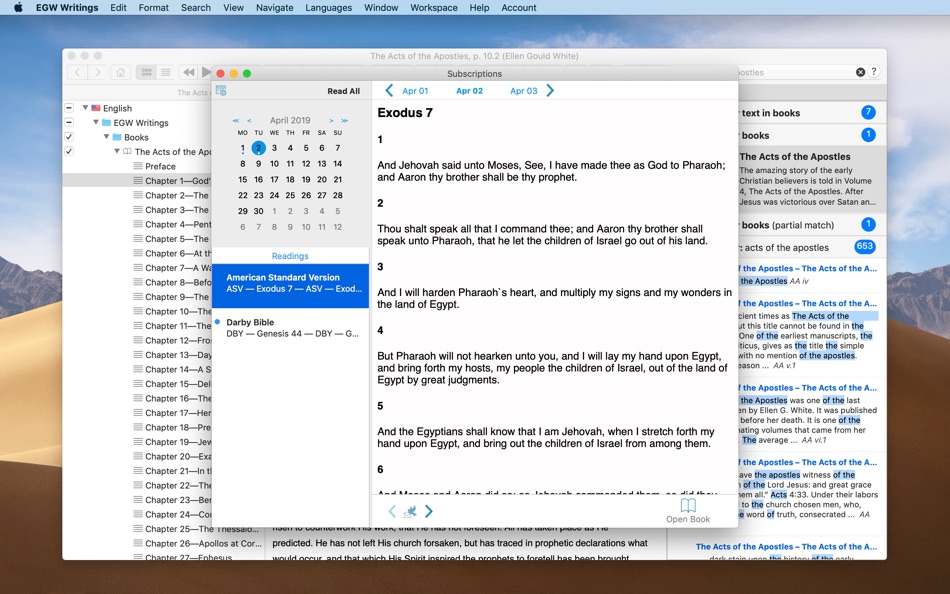The height and width of the screenshot is (594, 950).
Task: Click right arrow after Apr 03
Action: click(x=550, y=91)
